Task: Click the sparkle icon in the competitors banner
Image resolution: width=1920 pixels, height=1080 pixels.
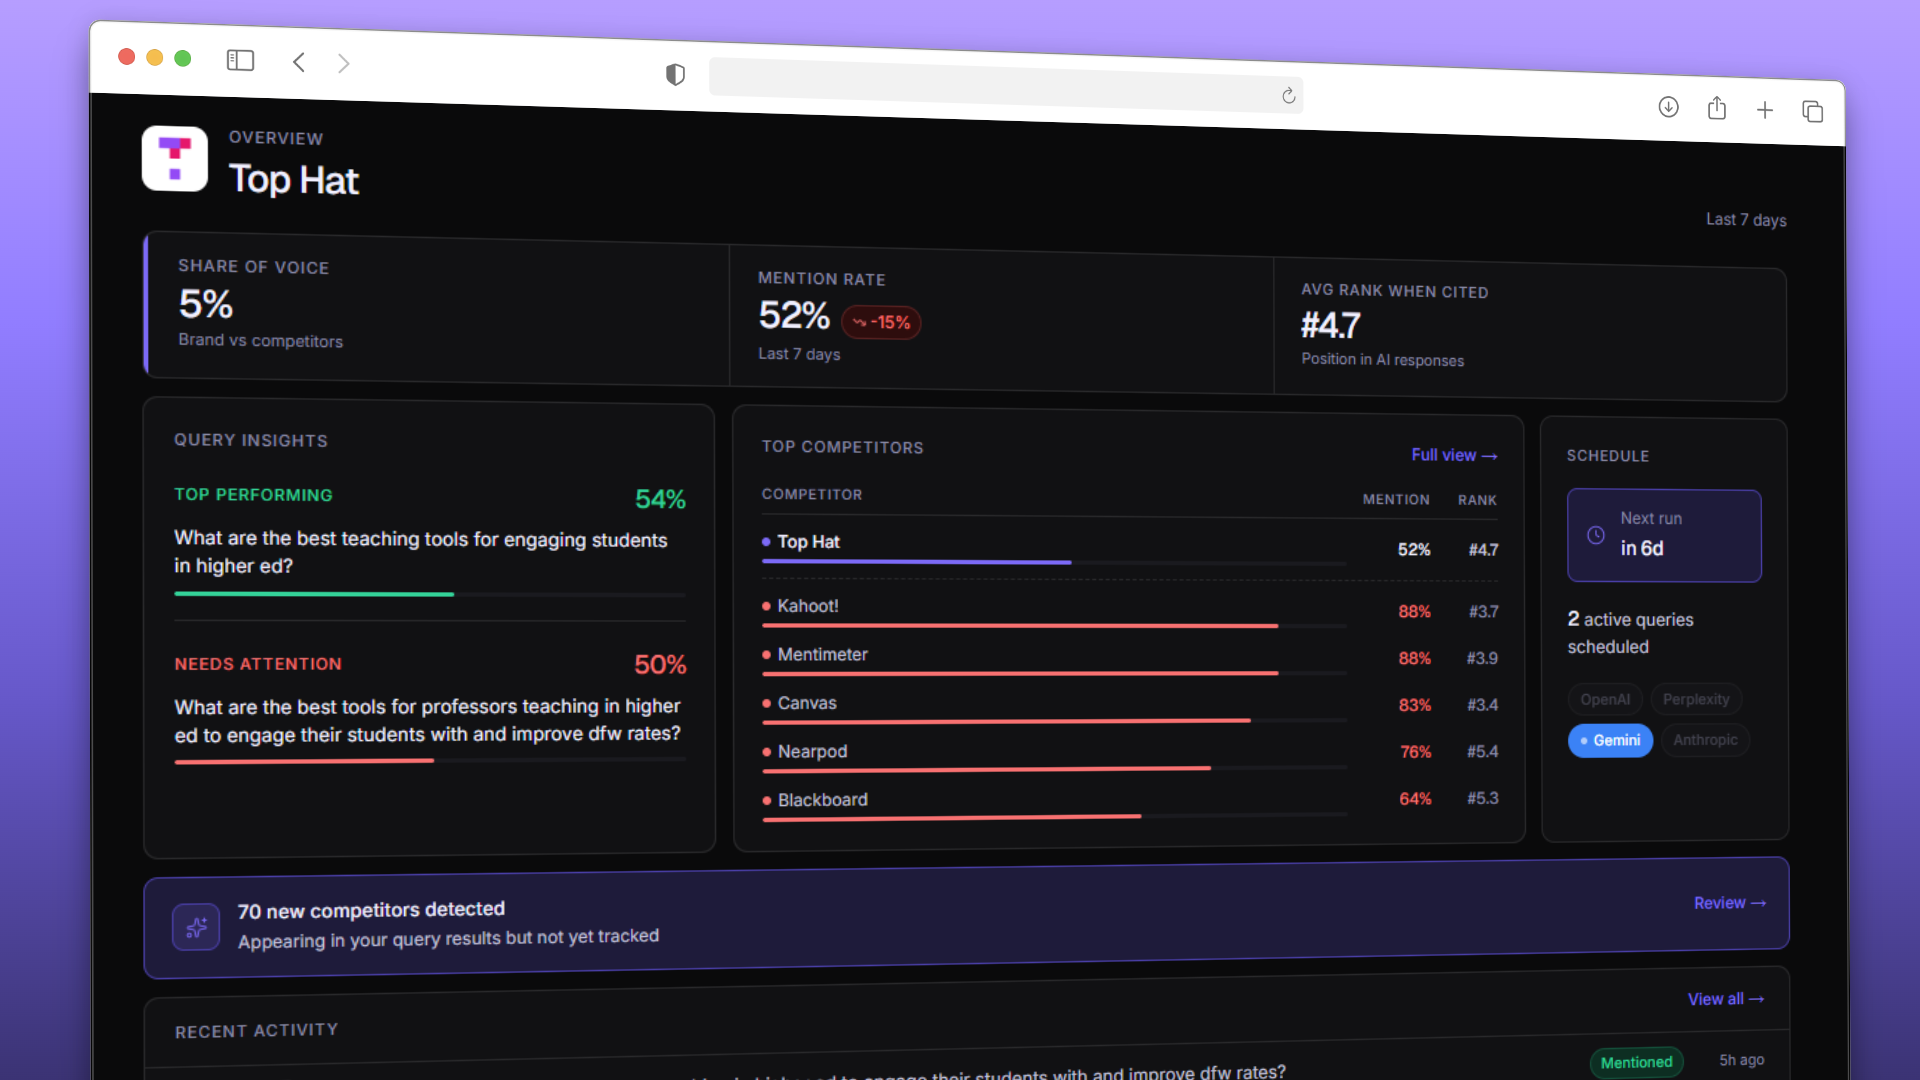Action: click(196, 927)
